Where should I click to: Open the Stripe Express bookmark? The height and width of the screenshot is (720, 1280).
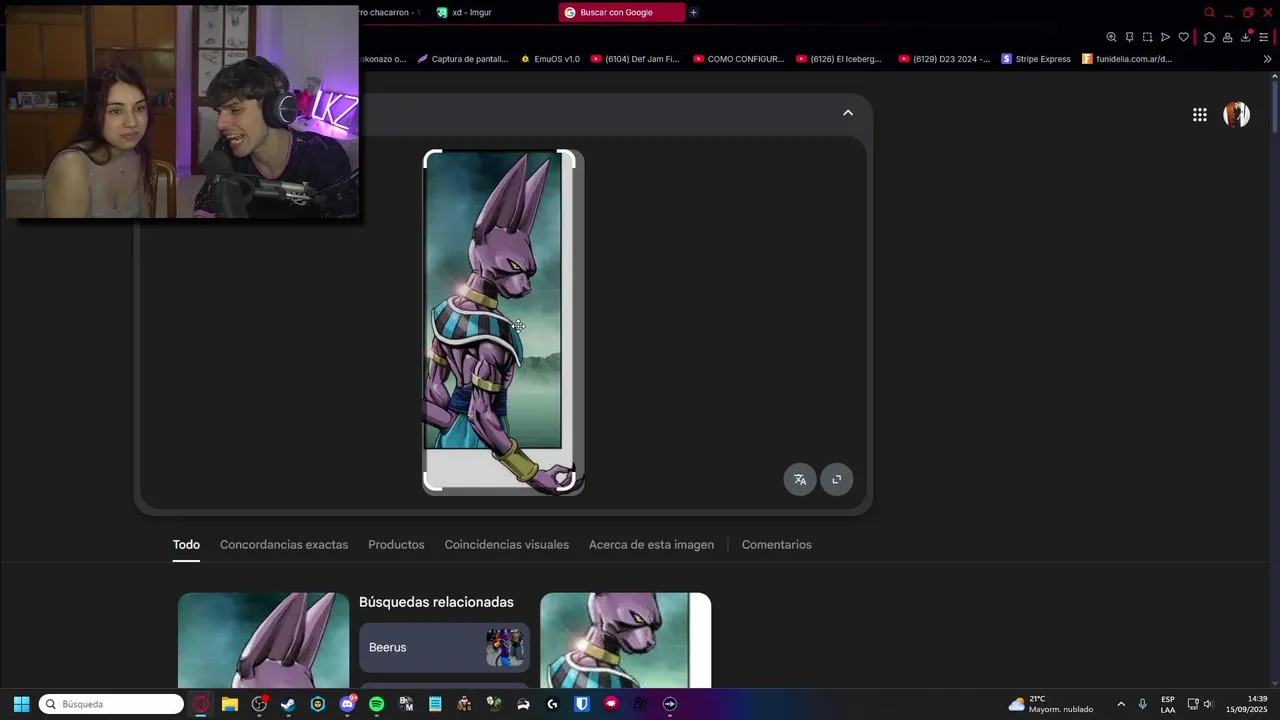(1036, 59)
